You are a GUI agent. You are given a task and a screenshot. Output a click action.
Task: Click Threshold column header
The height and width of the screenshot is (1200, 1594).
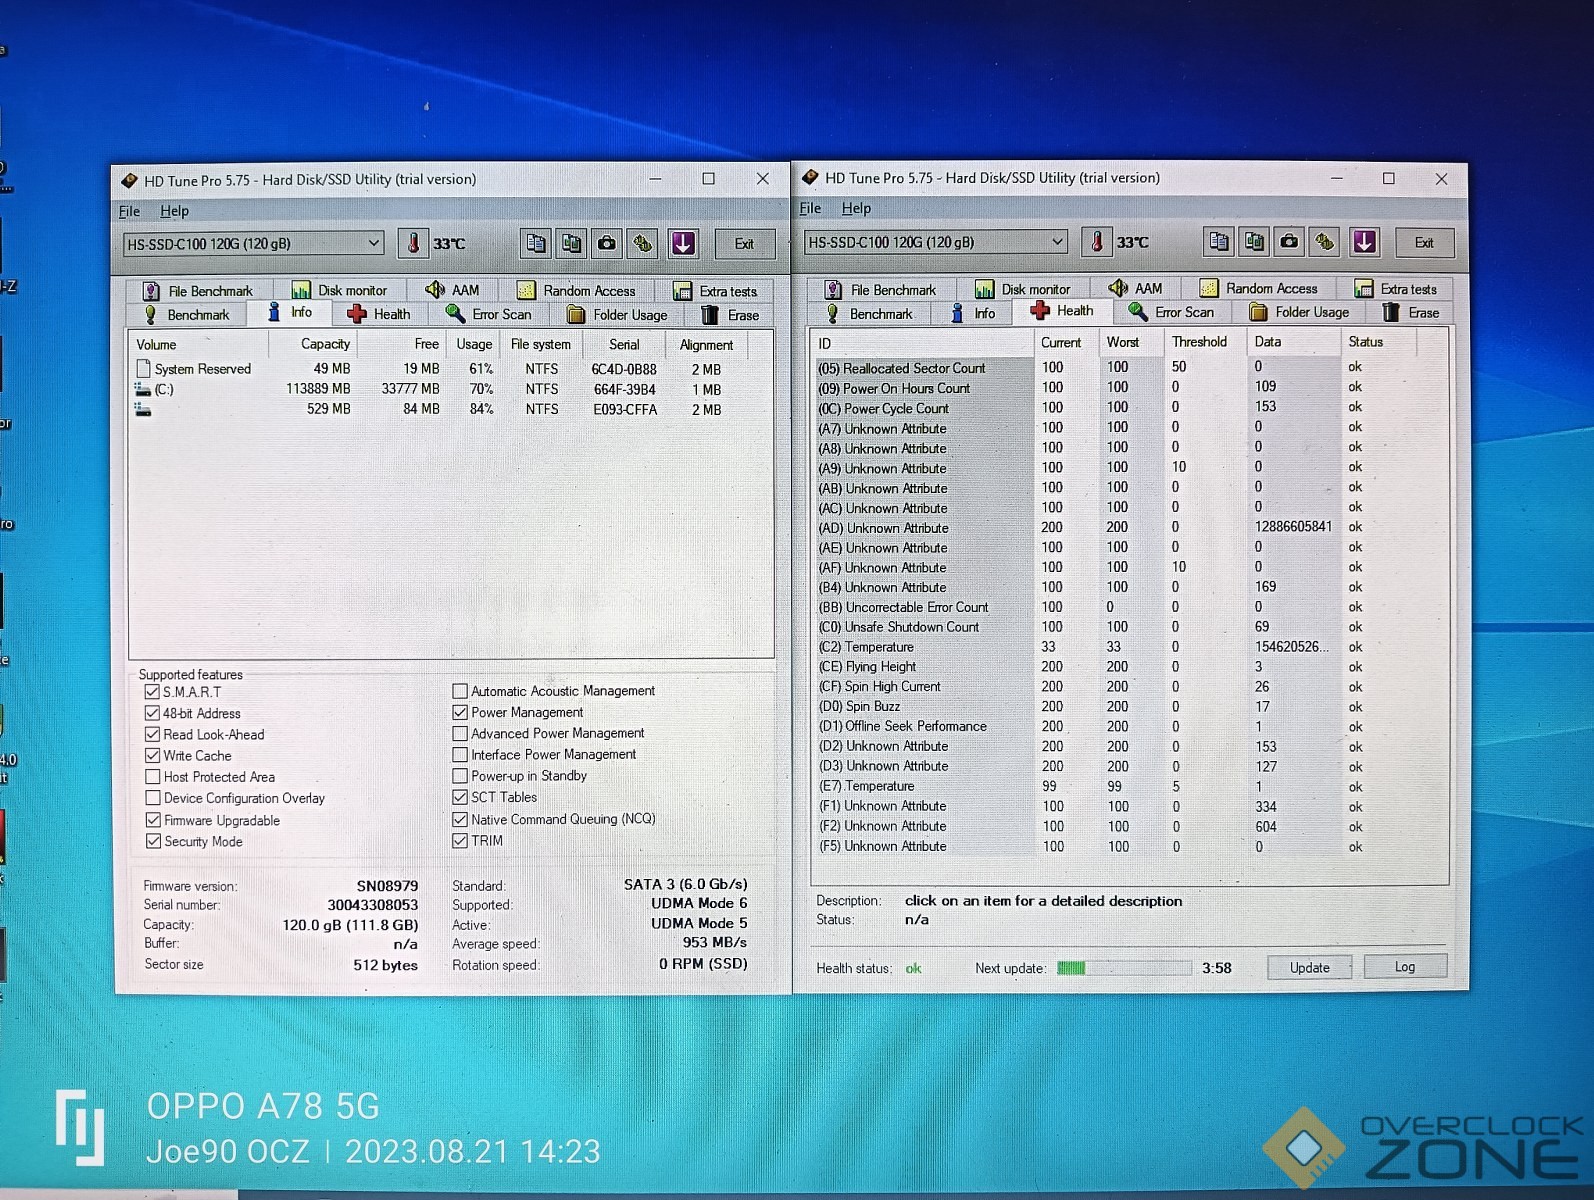(x=1203, y=342)
